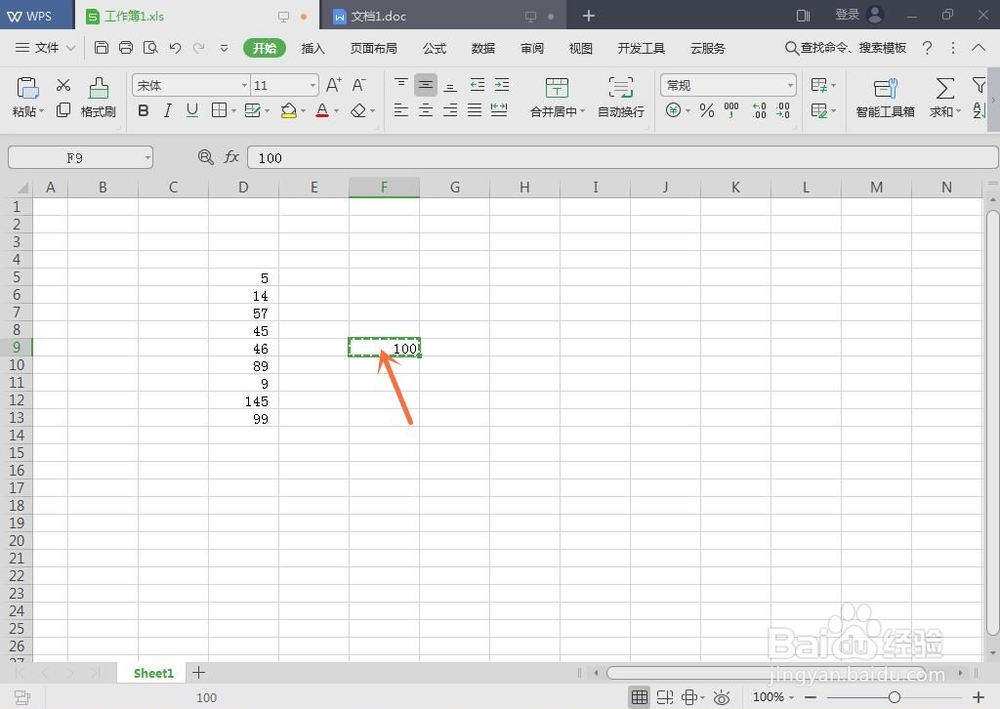
Task: Switch to the 插入 ribbon tab
Action: 312,47
